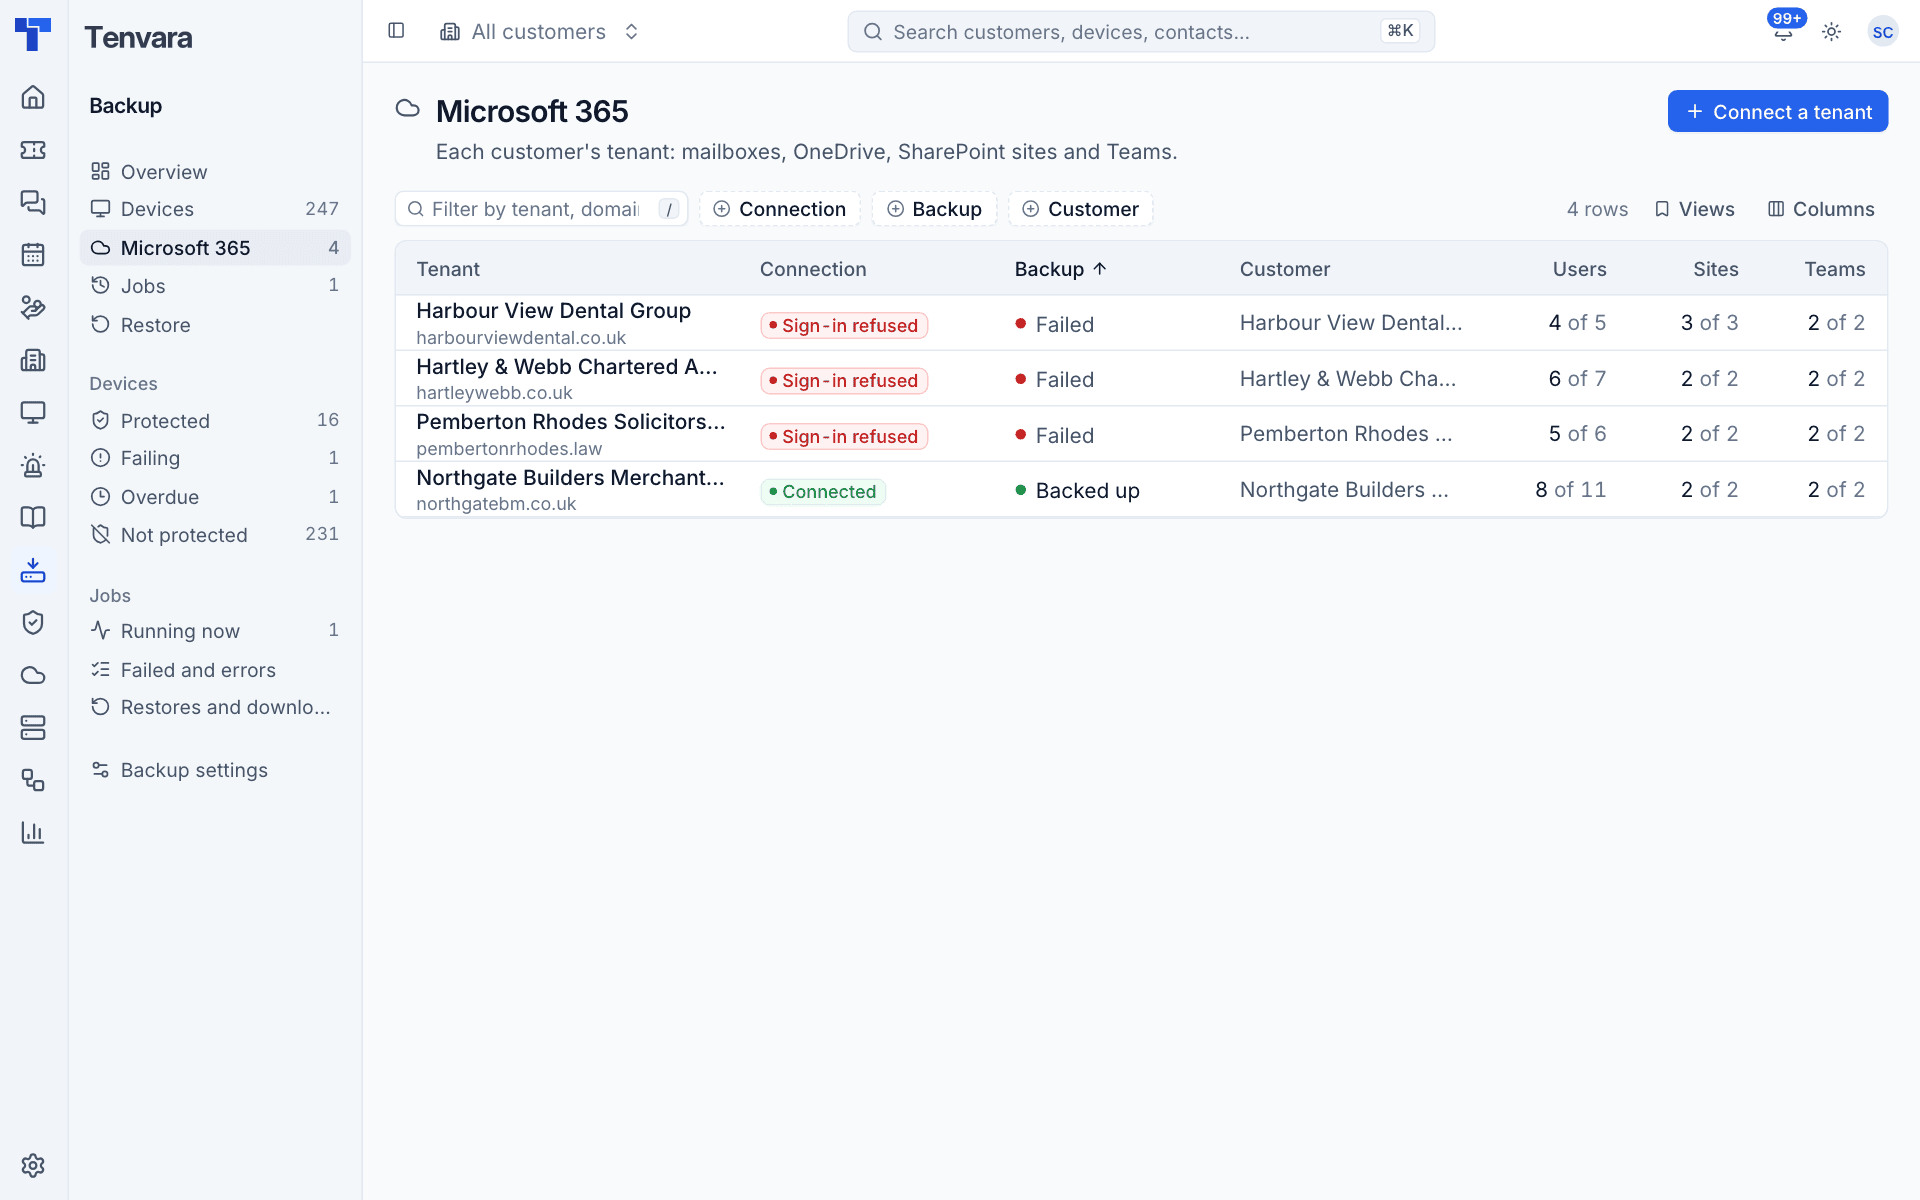Show Failing devices
Screen dimensions: 1920x1200
point(215,458)
